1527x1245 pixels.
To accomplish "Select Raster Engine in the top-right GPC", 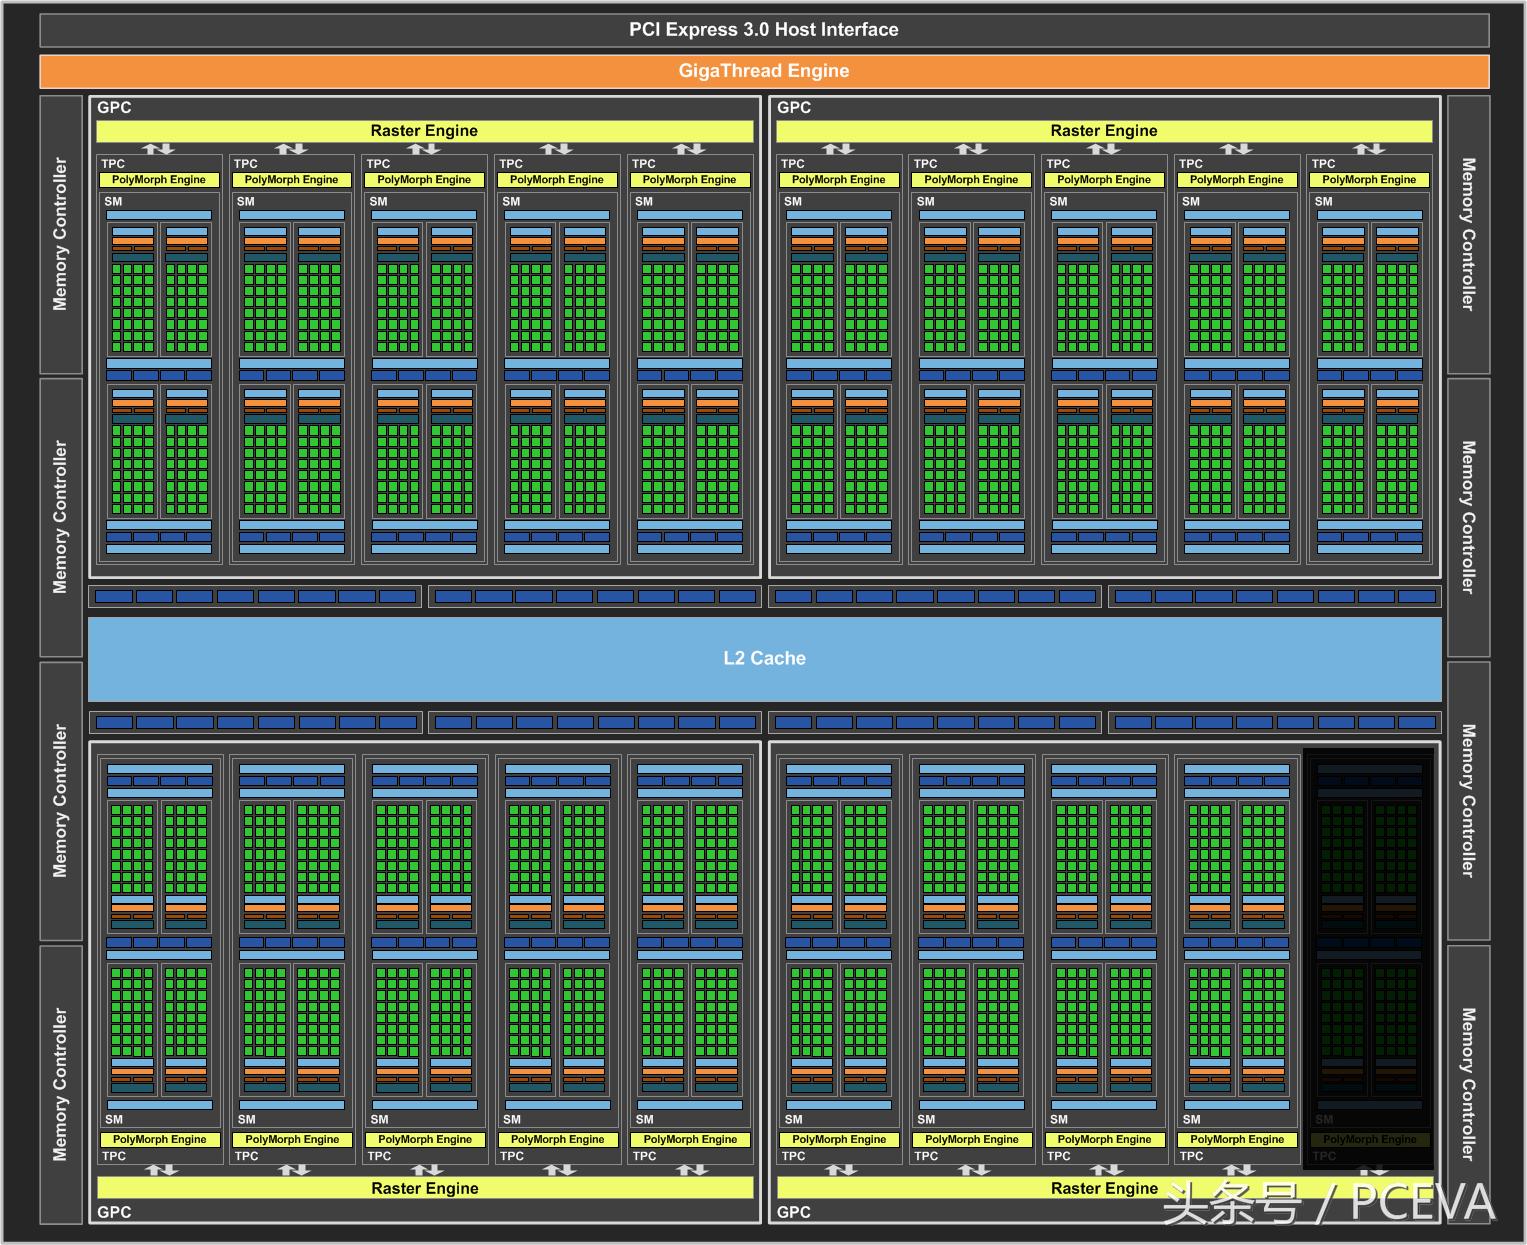I will (1103, 131).
